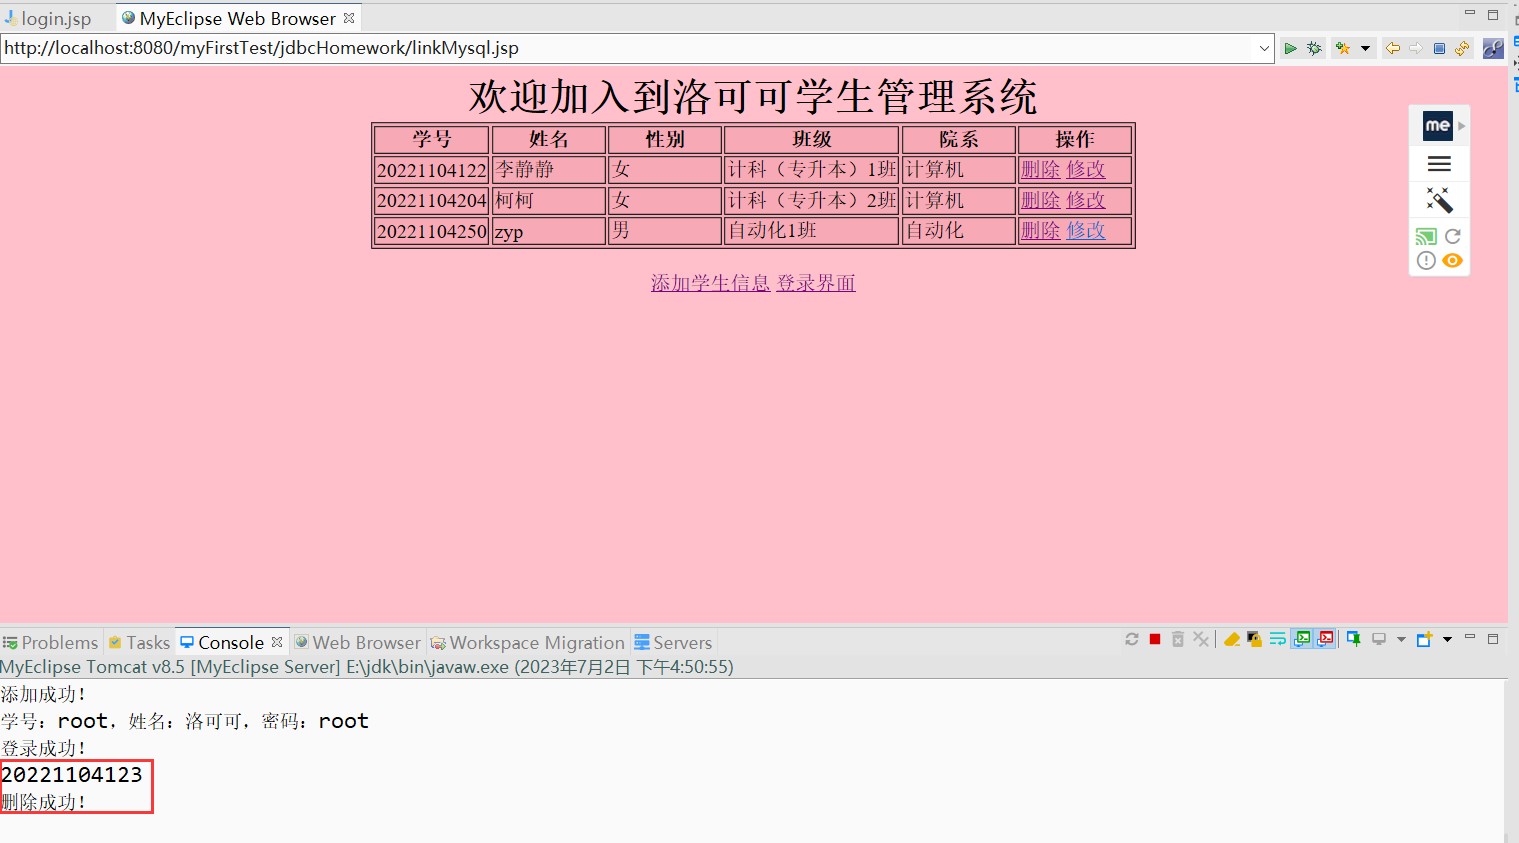1519x843 pixels.
Task: Edit student 李静静 via 修改 link
Action: pyautogui.click(x=1086, y=170)
